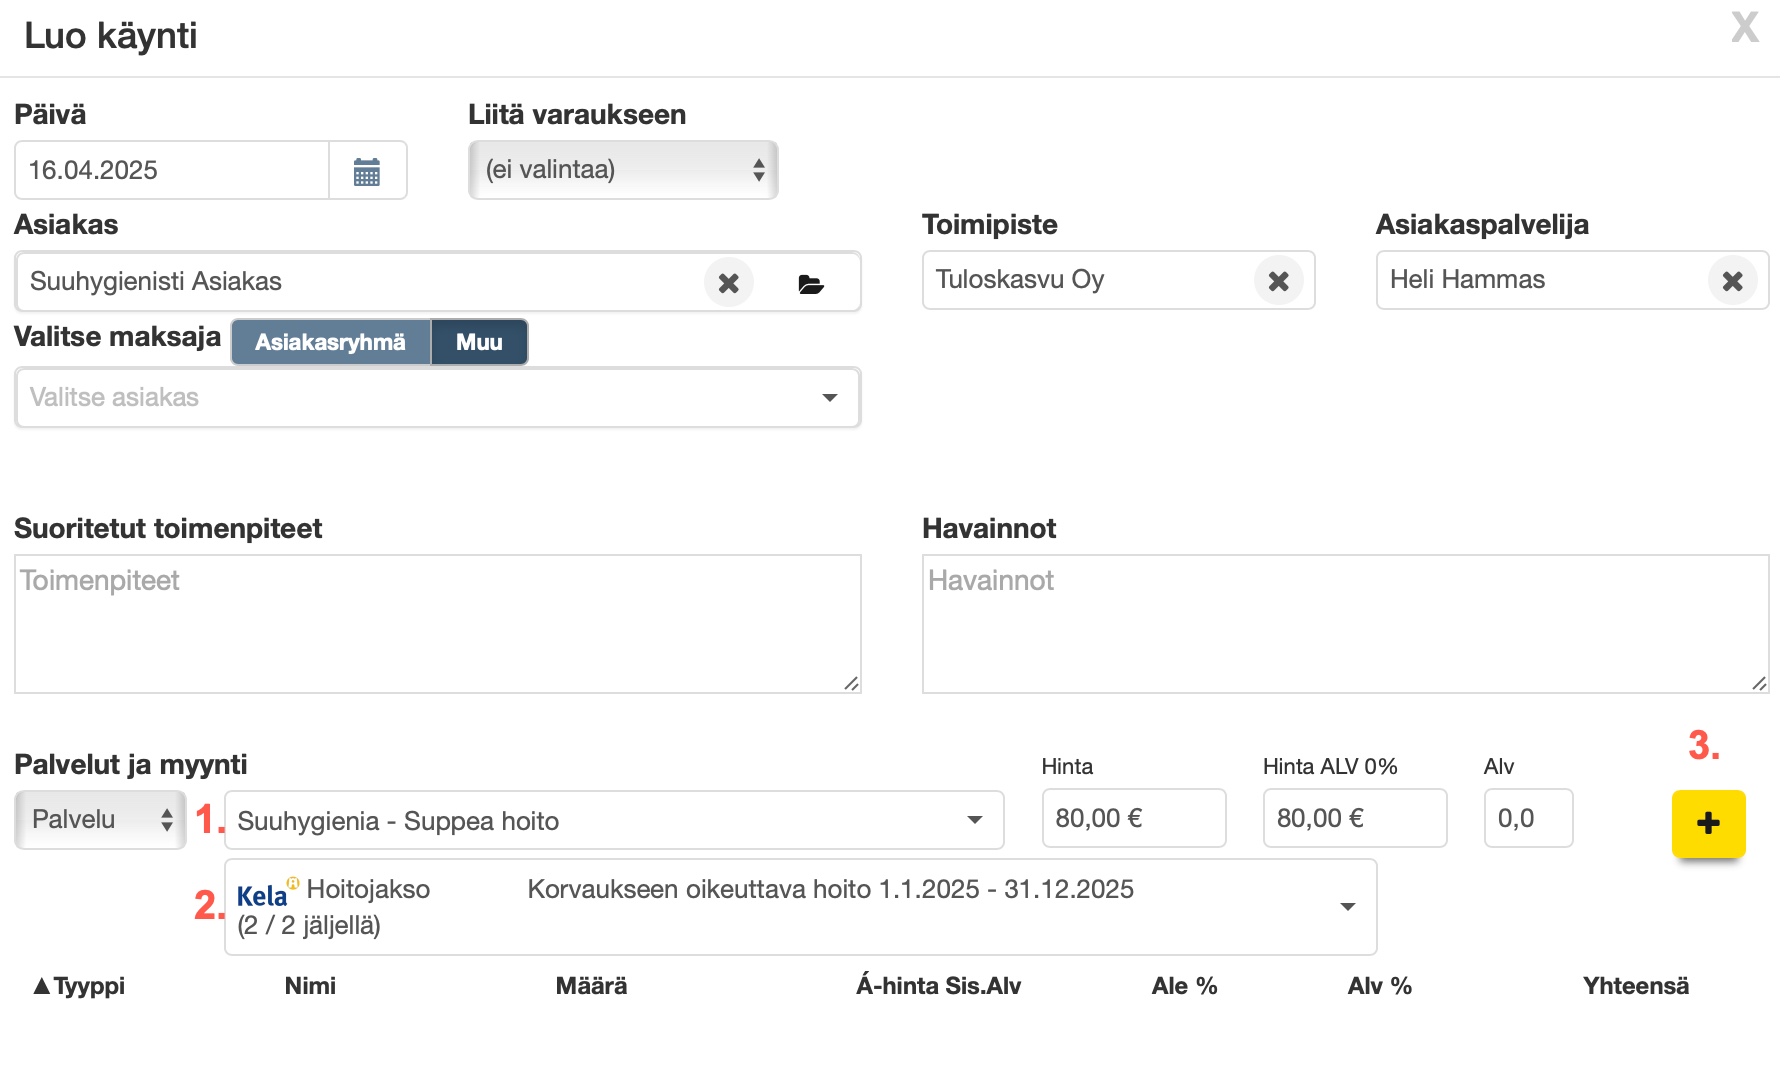This screenshot has width=1786, height=1078.
Task: Clear the Tuloskasvu Oy location selection
Action: pyautogui.click(x=1278, y=281)
